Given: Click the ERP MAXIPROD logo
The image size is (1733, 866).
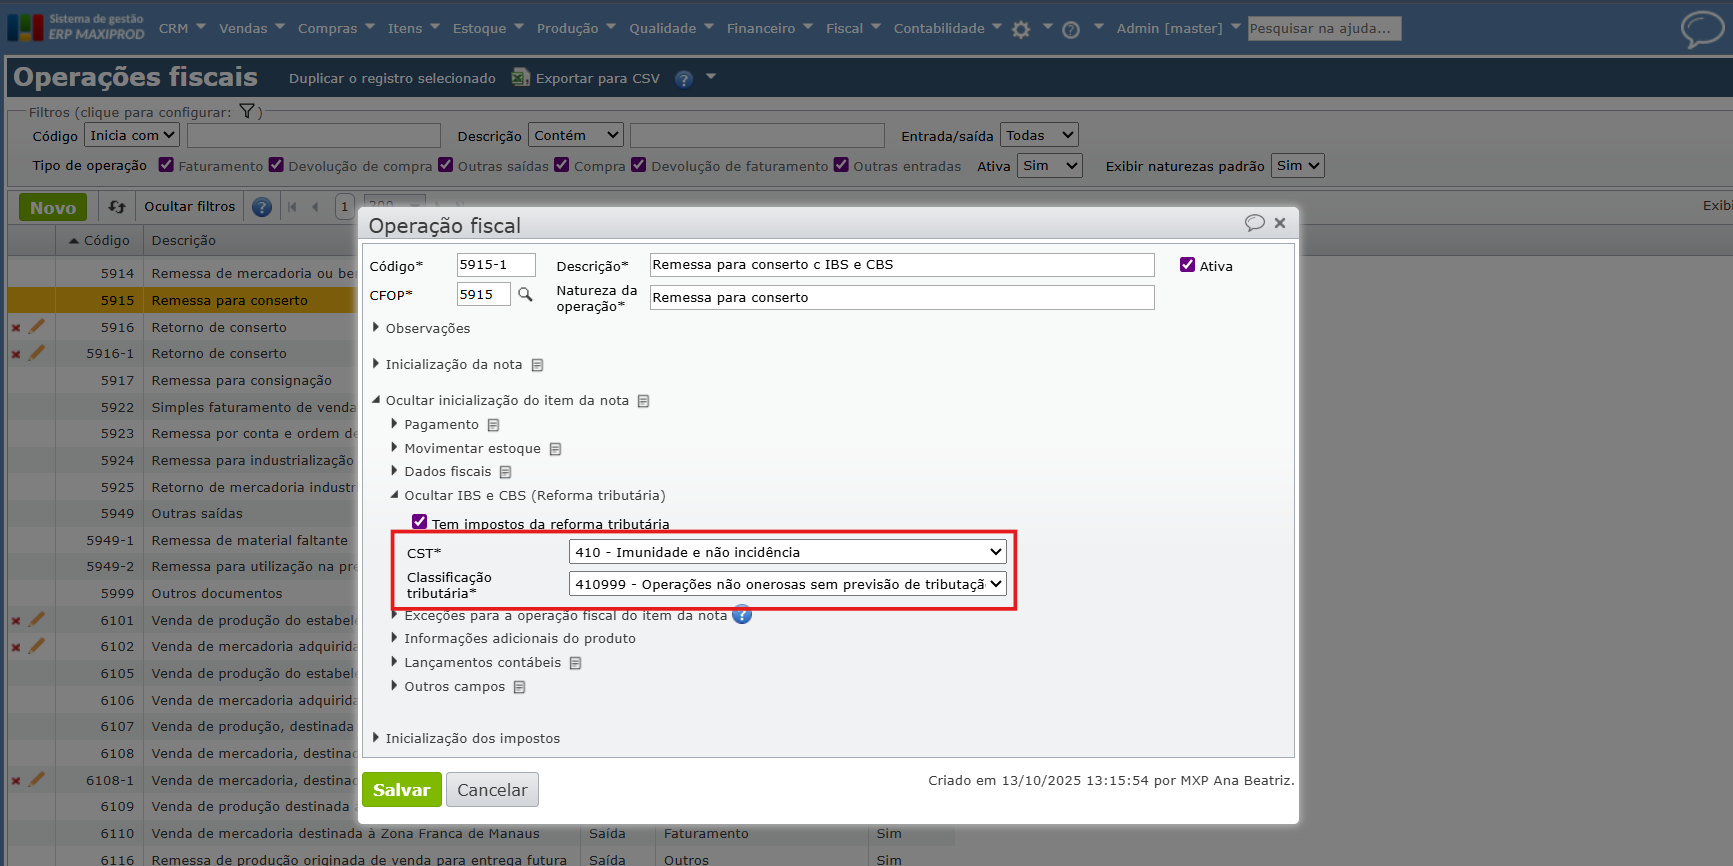Looking at the screenshot, I should [x=76, y=27].
